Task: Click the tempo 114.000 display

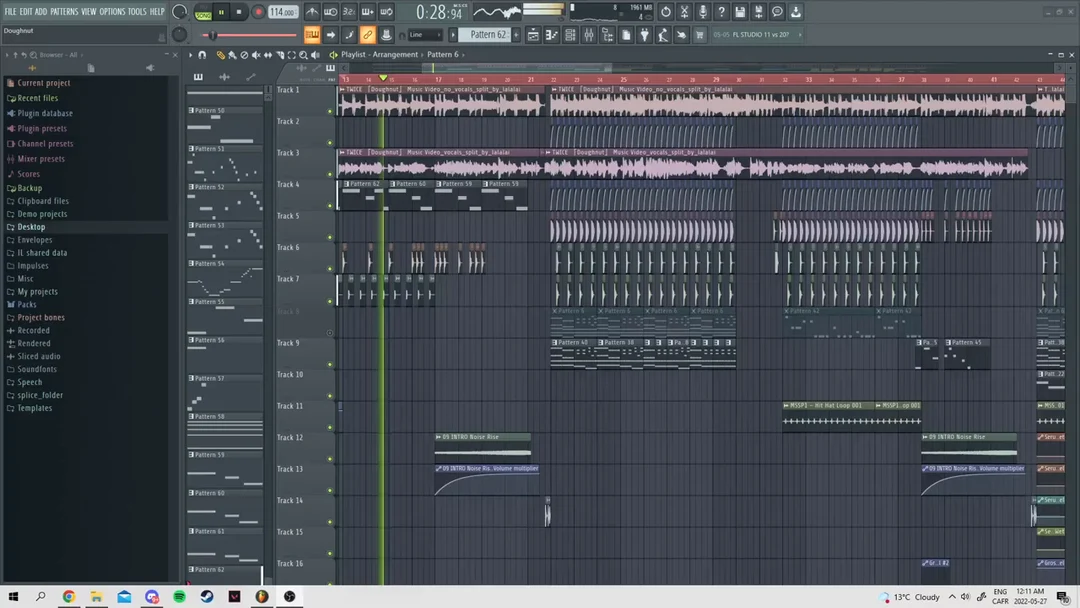Action: coord(282,12)
